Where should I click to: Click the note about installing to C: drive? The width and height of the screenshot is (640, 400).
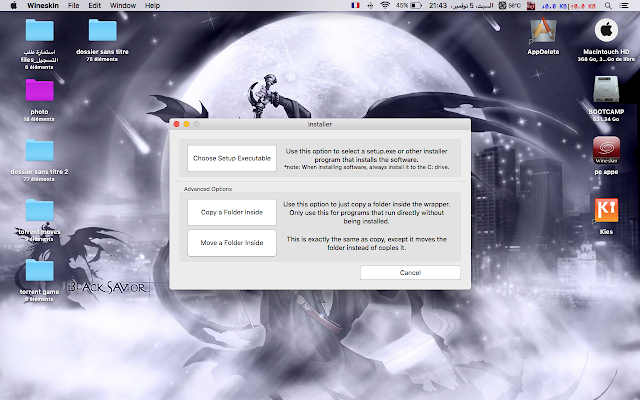point(367,167)
